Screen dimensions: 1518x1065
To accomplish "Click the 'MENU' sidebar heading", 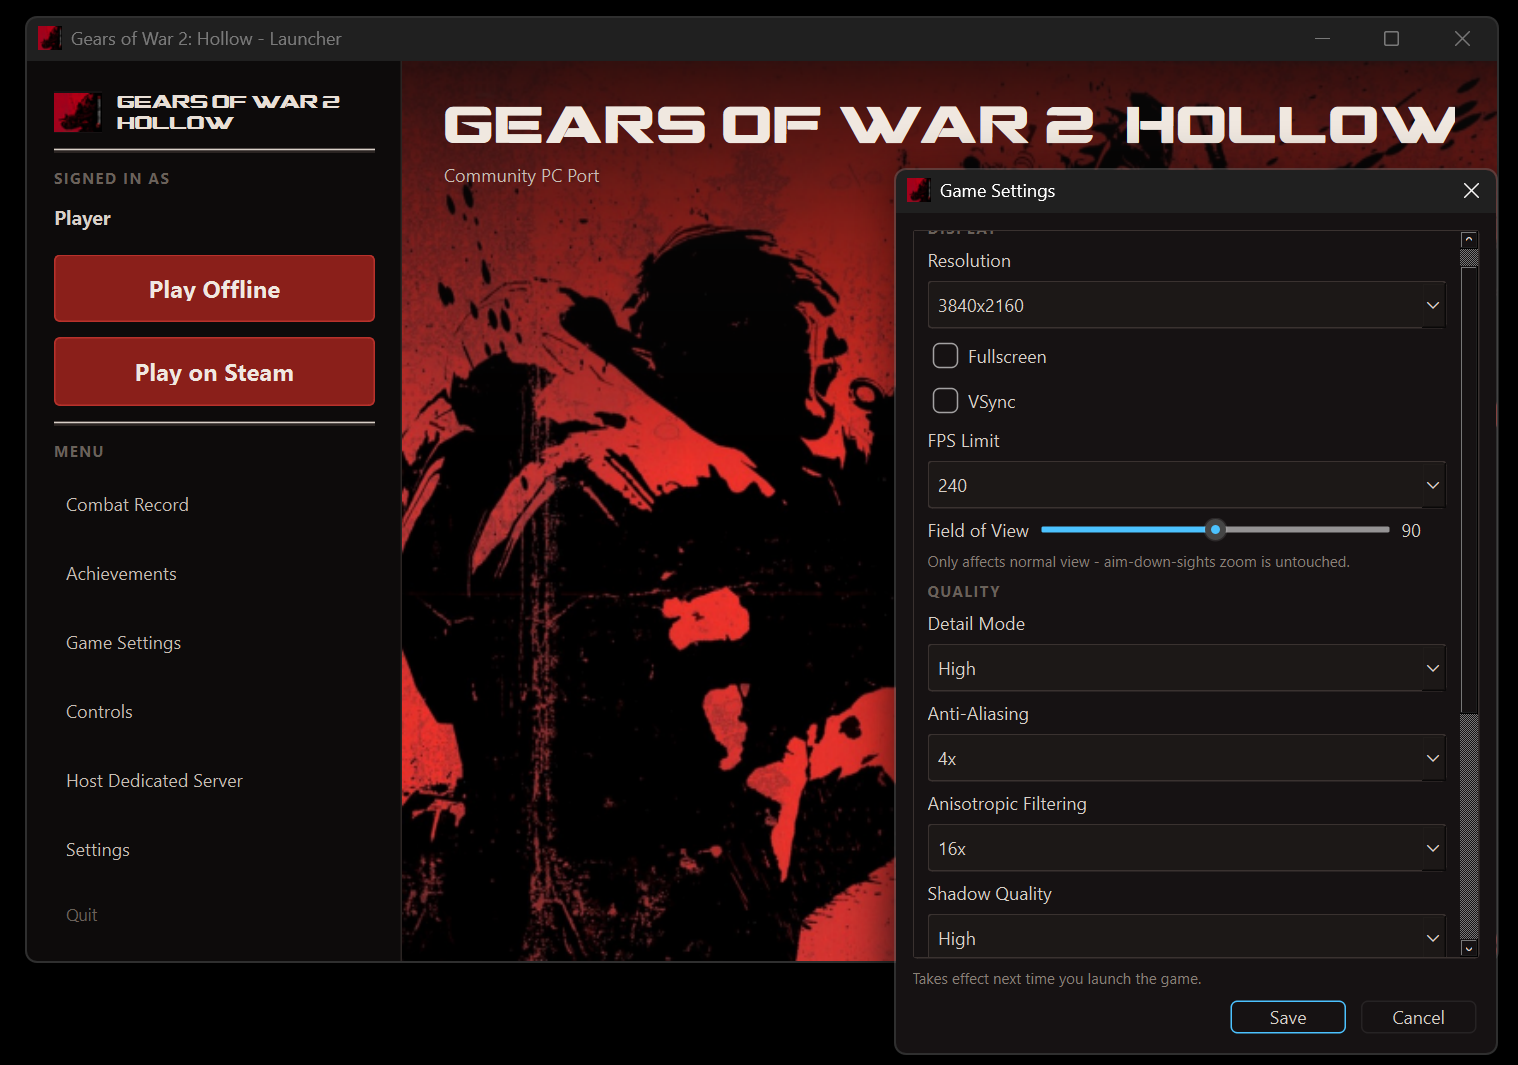I will (x=79, y=452).
